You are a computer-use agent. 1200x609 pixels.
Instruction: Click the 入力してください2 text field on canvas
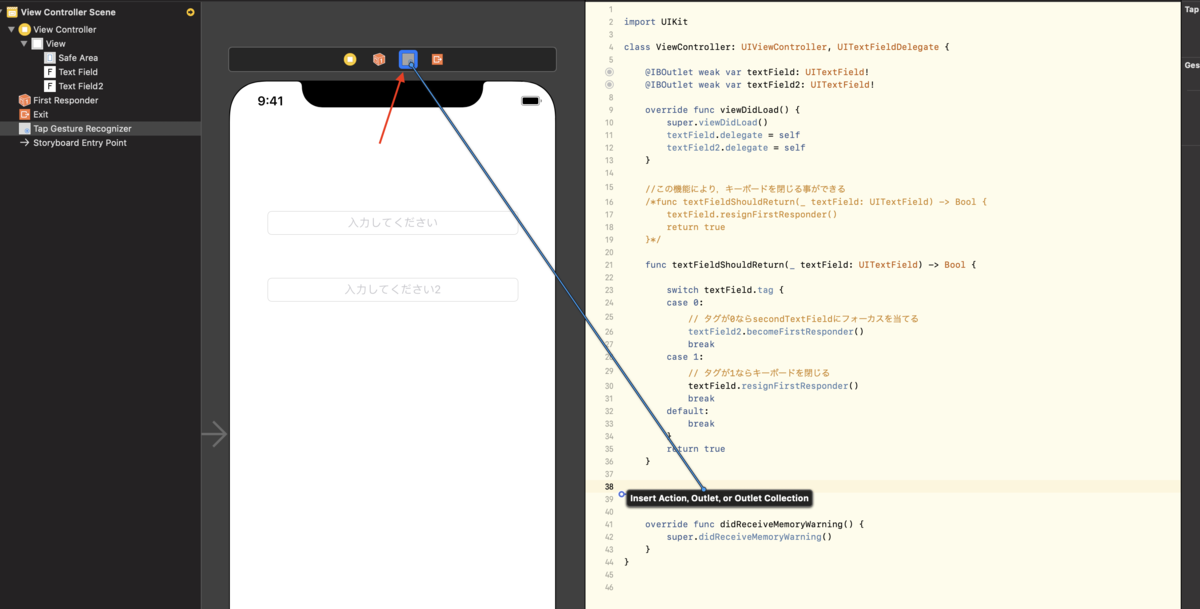pos(392,289)
